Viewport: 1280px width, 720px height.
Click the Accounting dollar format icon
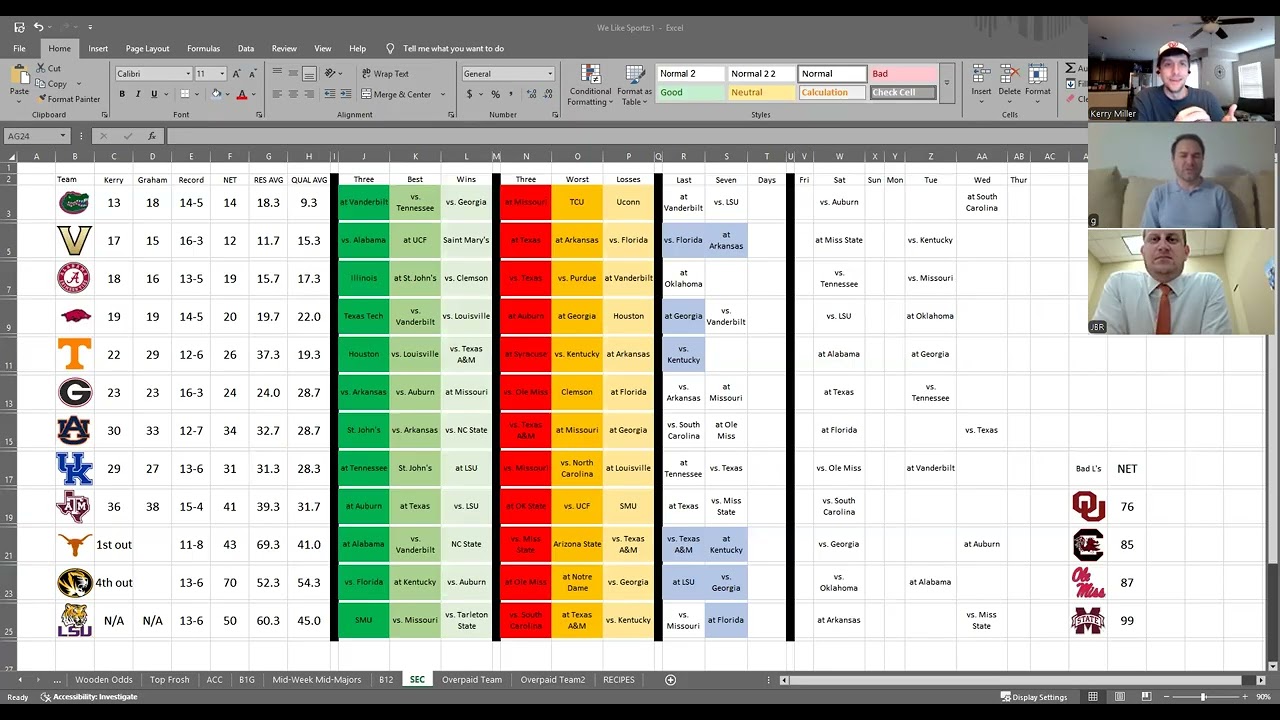469,94
